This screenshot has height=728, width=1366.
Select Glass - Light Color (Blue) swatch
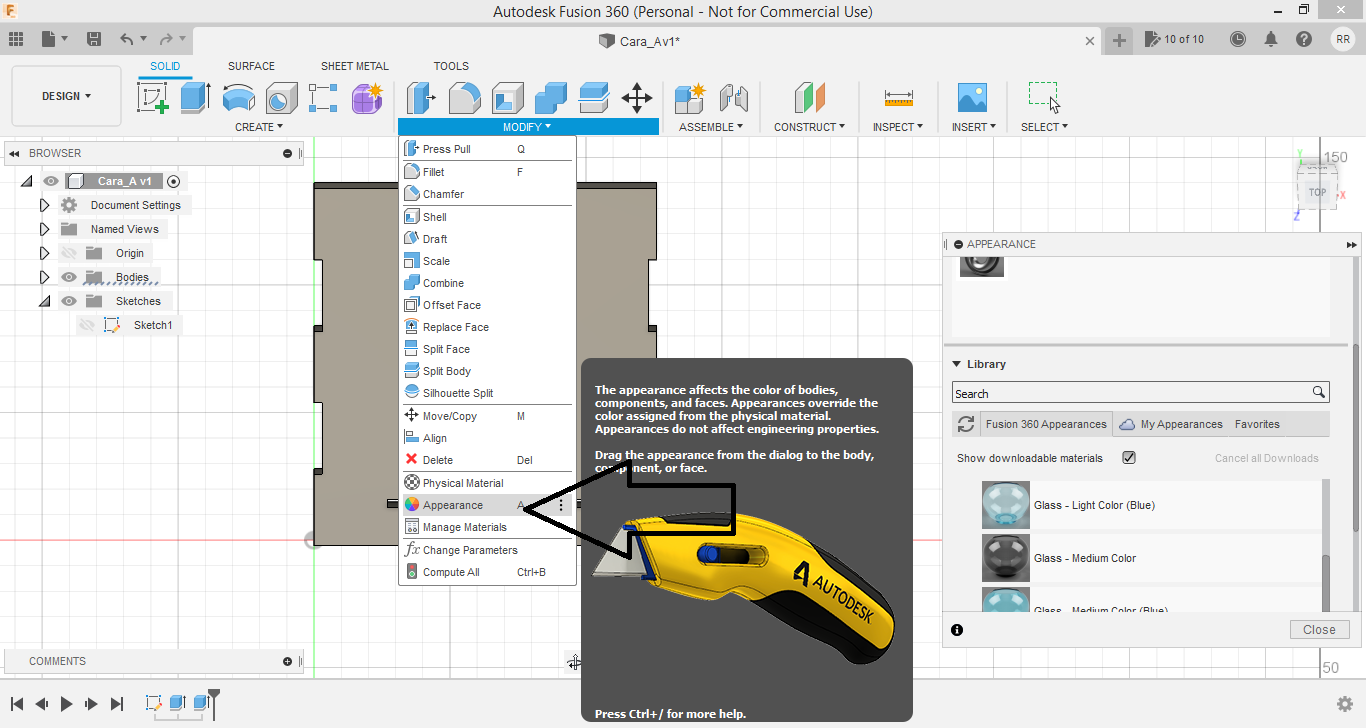tap(1006, 505)
